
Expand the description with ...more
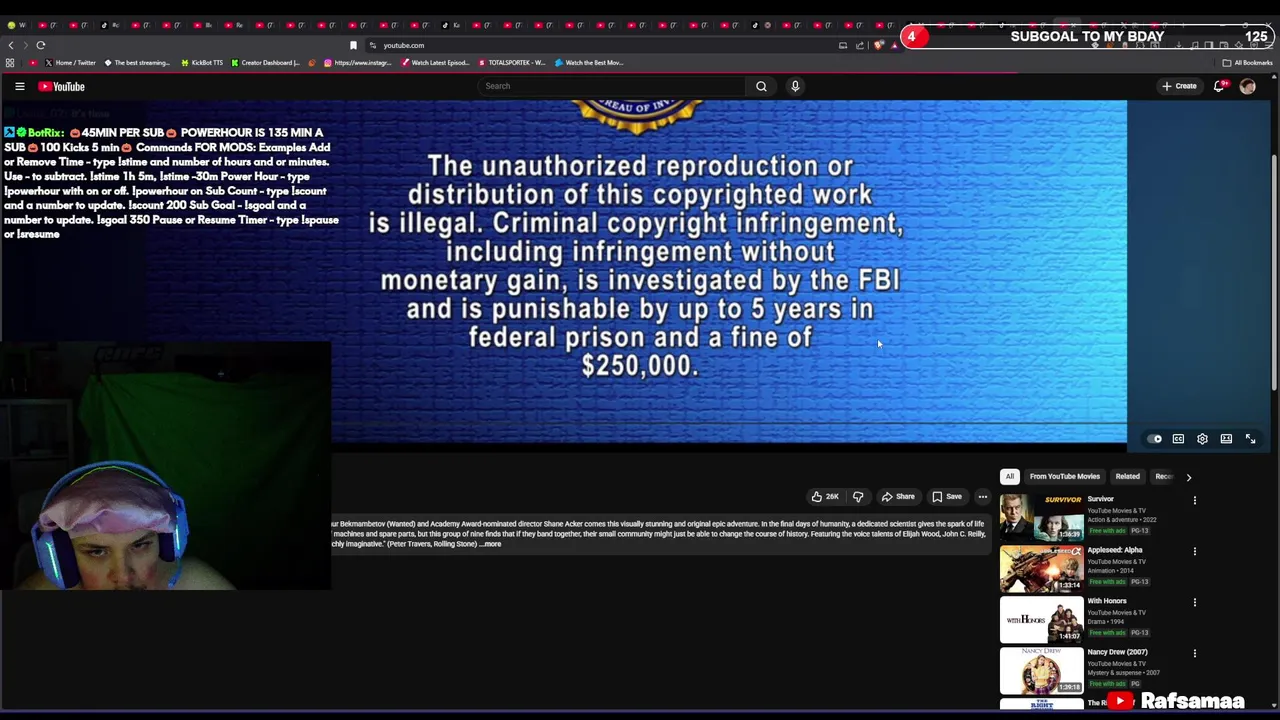pos(491,544)
